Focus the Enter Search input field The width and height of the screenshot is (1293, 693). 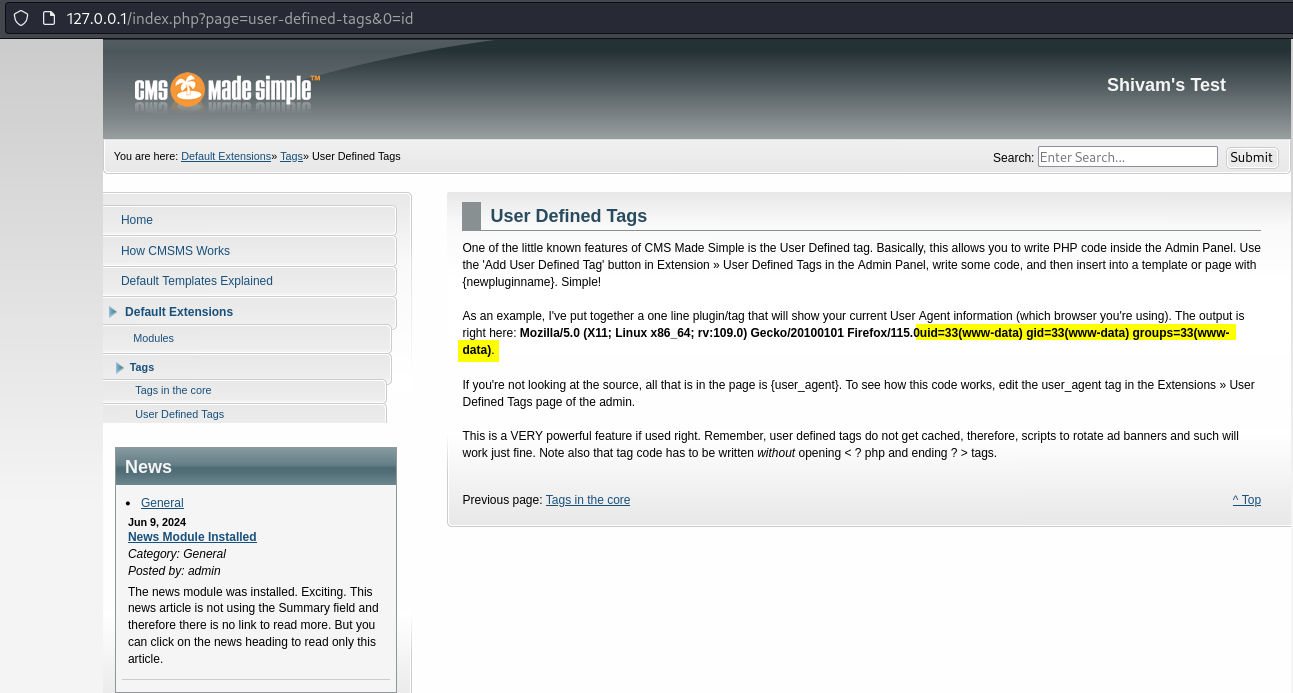click(1128, 157)
